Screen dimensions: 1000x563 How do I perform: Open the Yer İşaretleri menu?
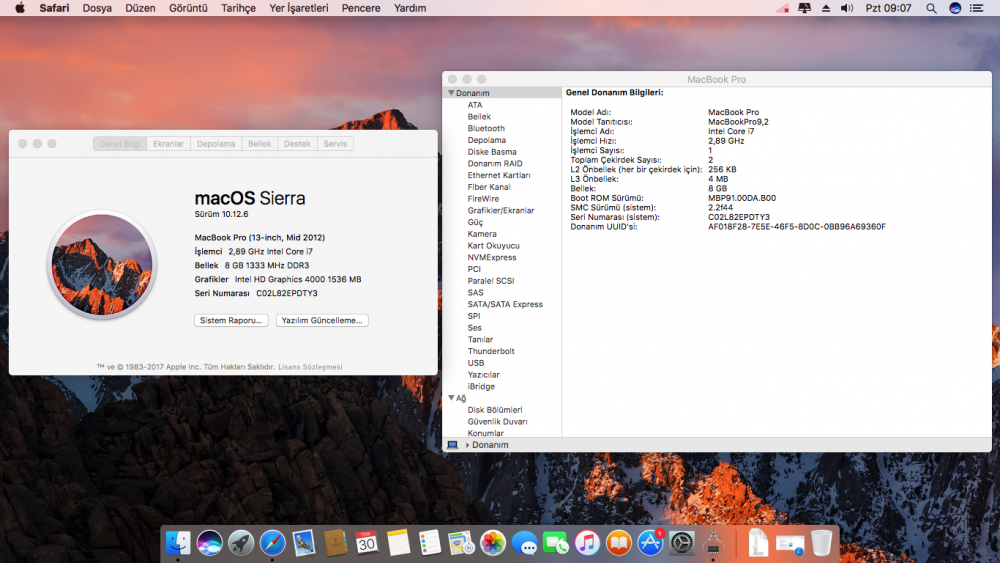[298, 8]
